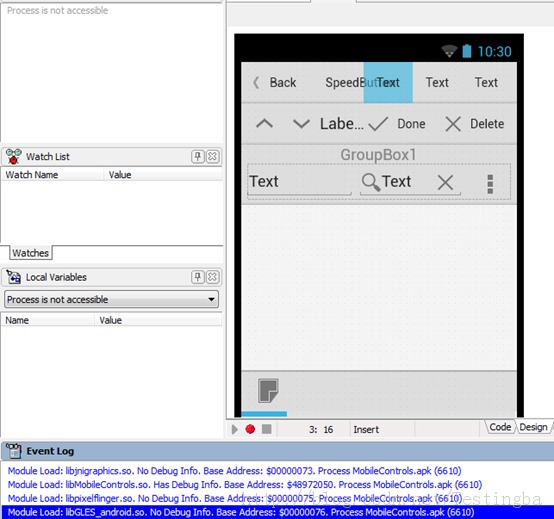Click the Event Log icon

point(14,451)
